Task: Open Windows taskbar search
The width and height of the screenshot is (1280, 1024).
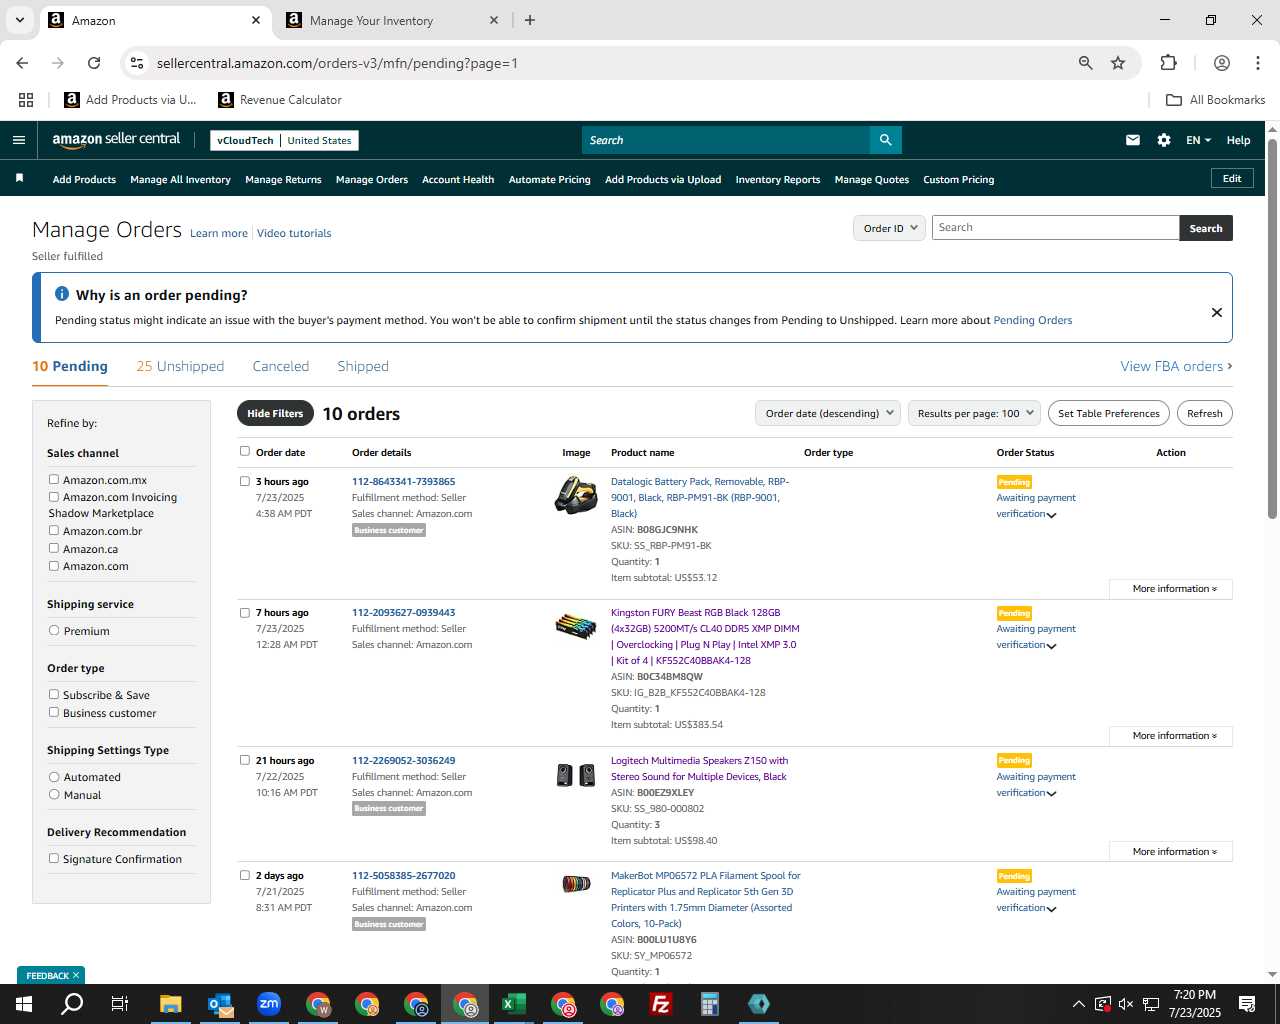Action: [72, 1004]
